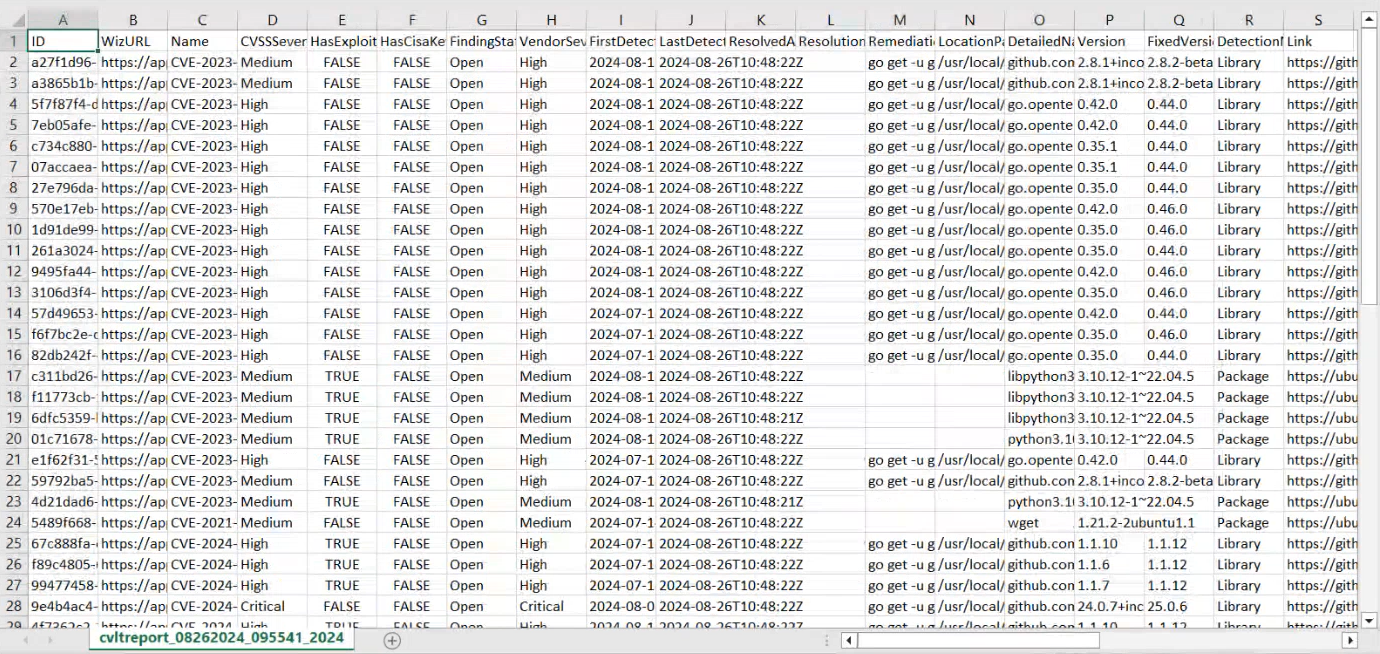Click the vertical scrollbar down arrow
The width and height of the screenshot is (1380, 654).
(1370, 620)
